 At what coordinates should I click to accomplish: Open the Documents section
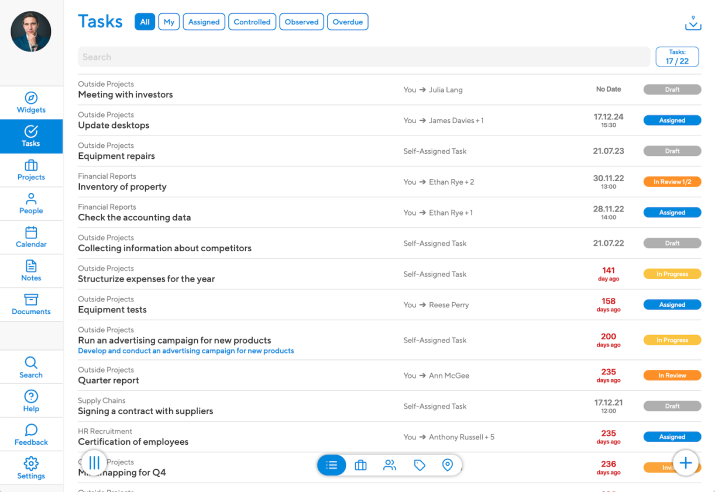(31, 305)
